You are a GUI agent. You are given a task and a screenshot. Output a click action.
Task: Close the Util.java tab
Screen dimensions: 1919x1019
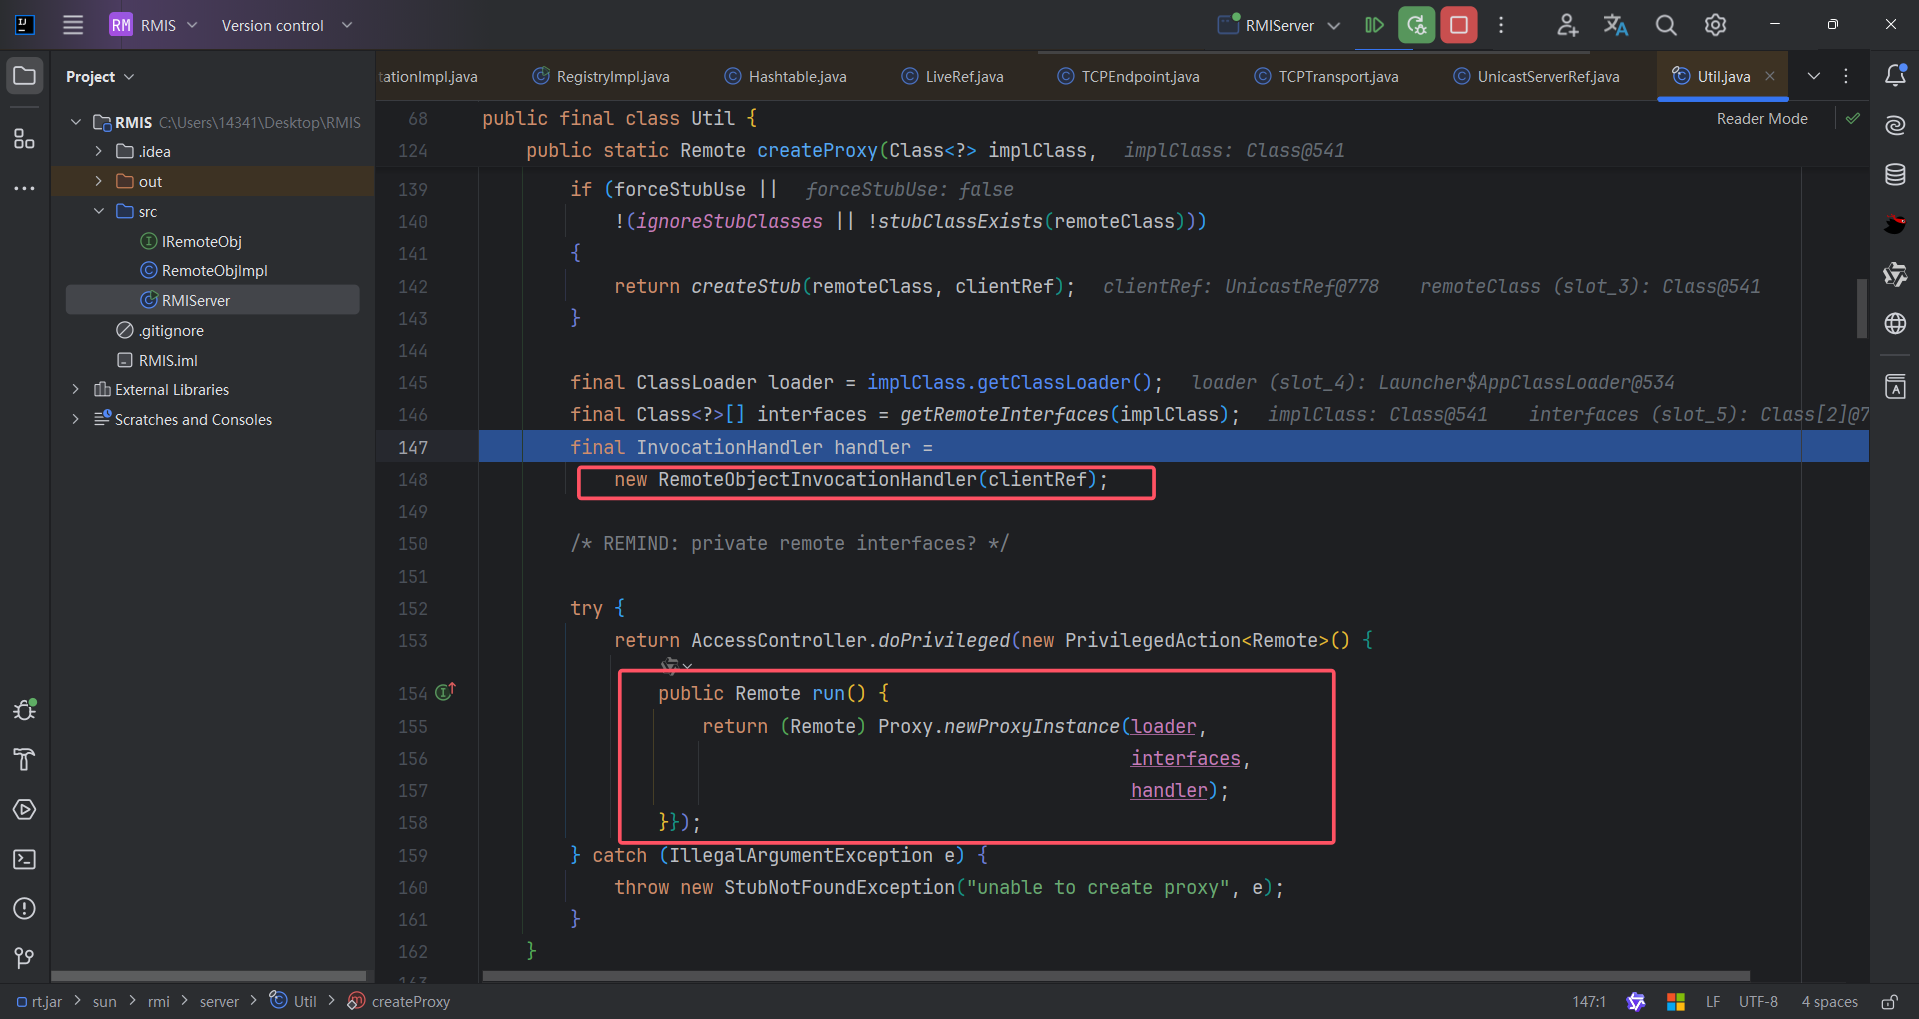(1770, 76)
